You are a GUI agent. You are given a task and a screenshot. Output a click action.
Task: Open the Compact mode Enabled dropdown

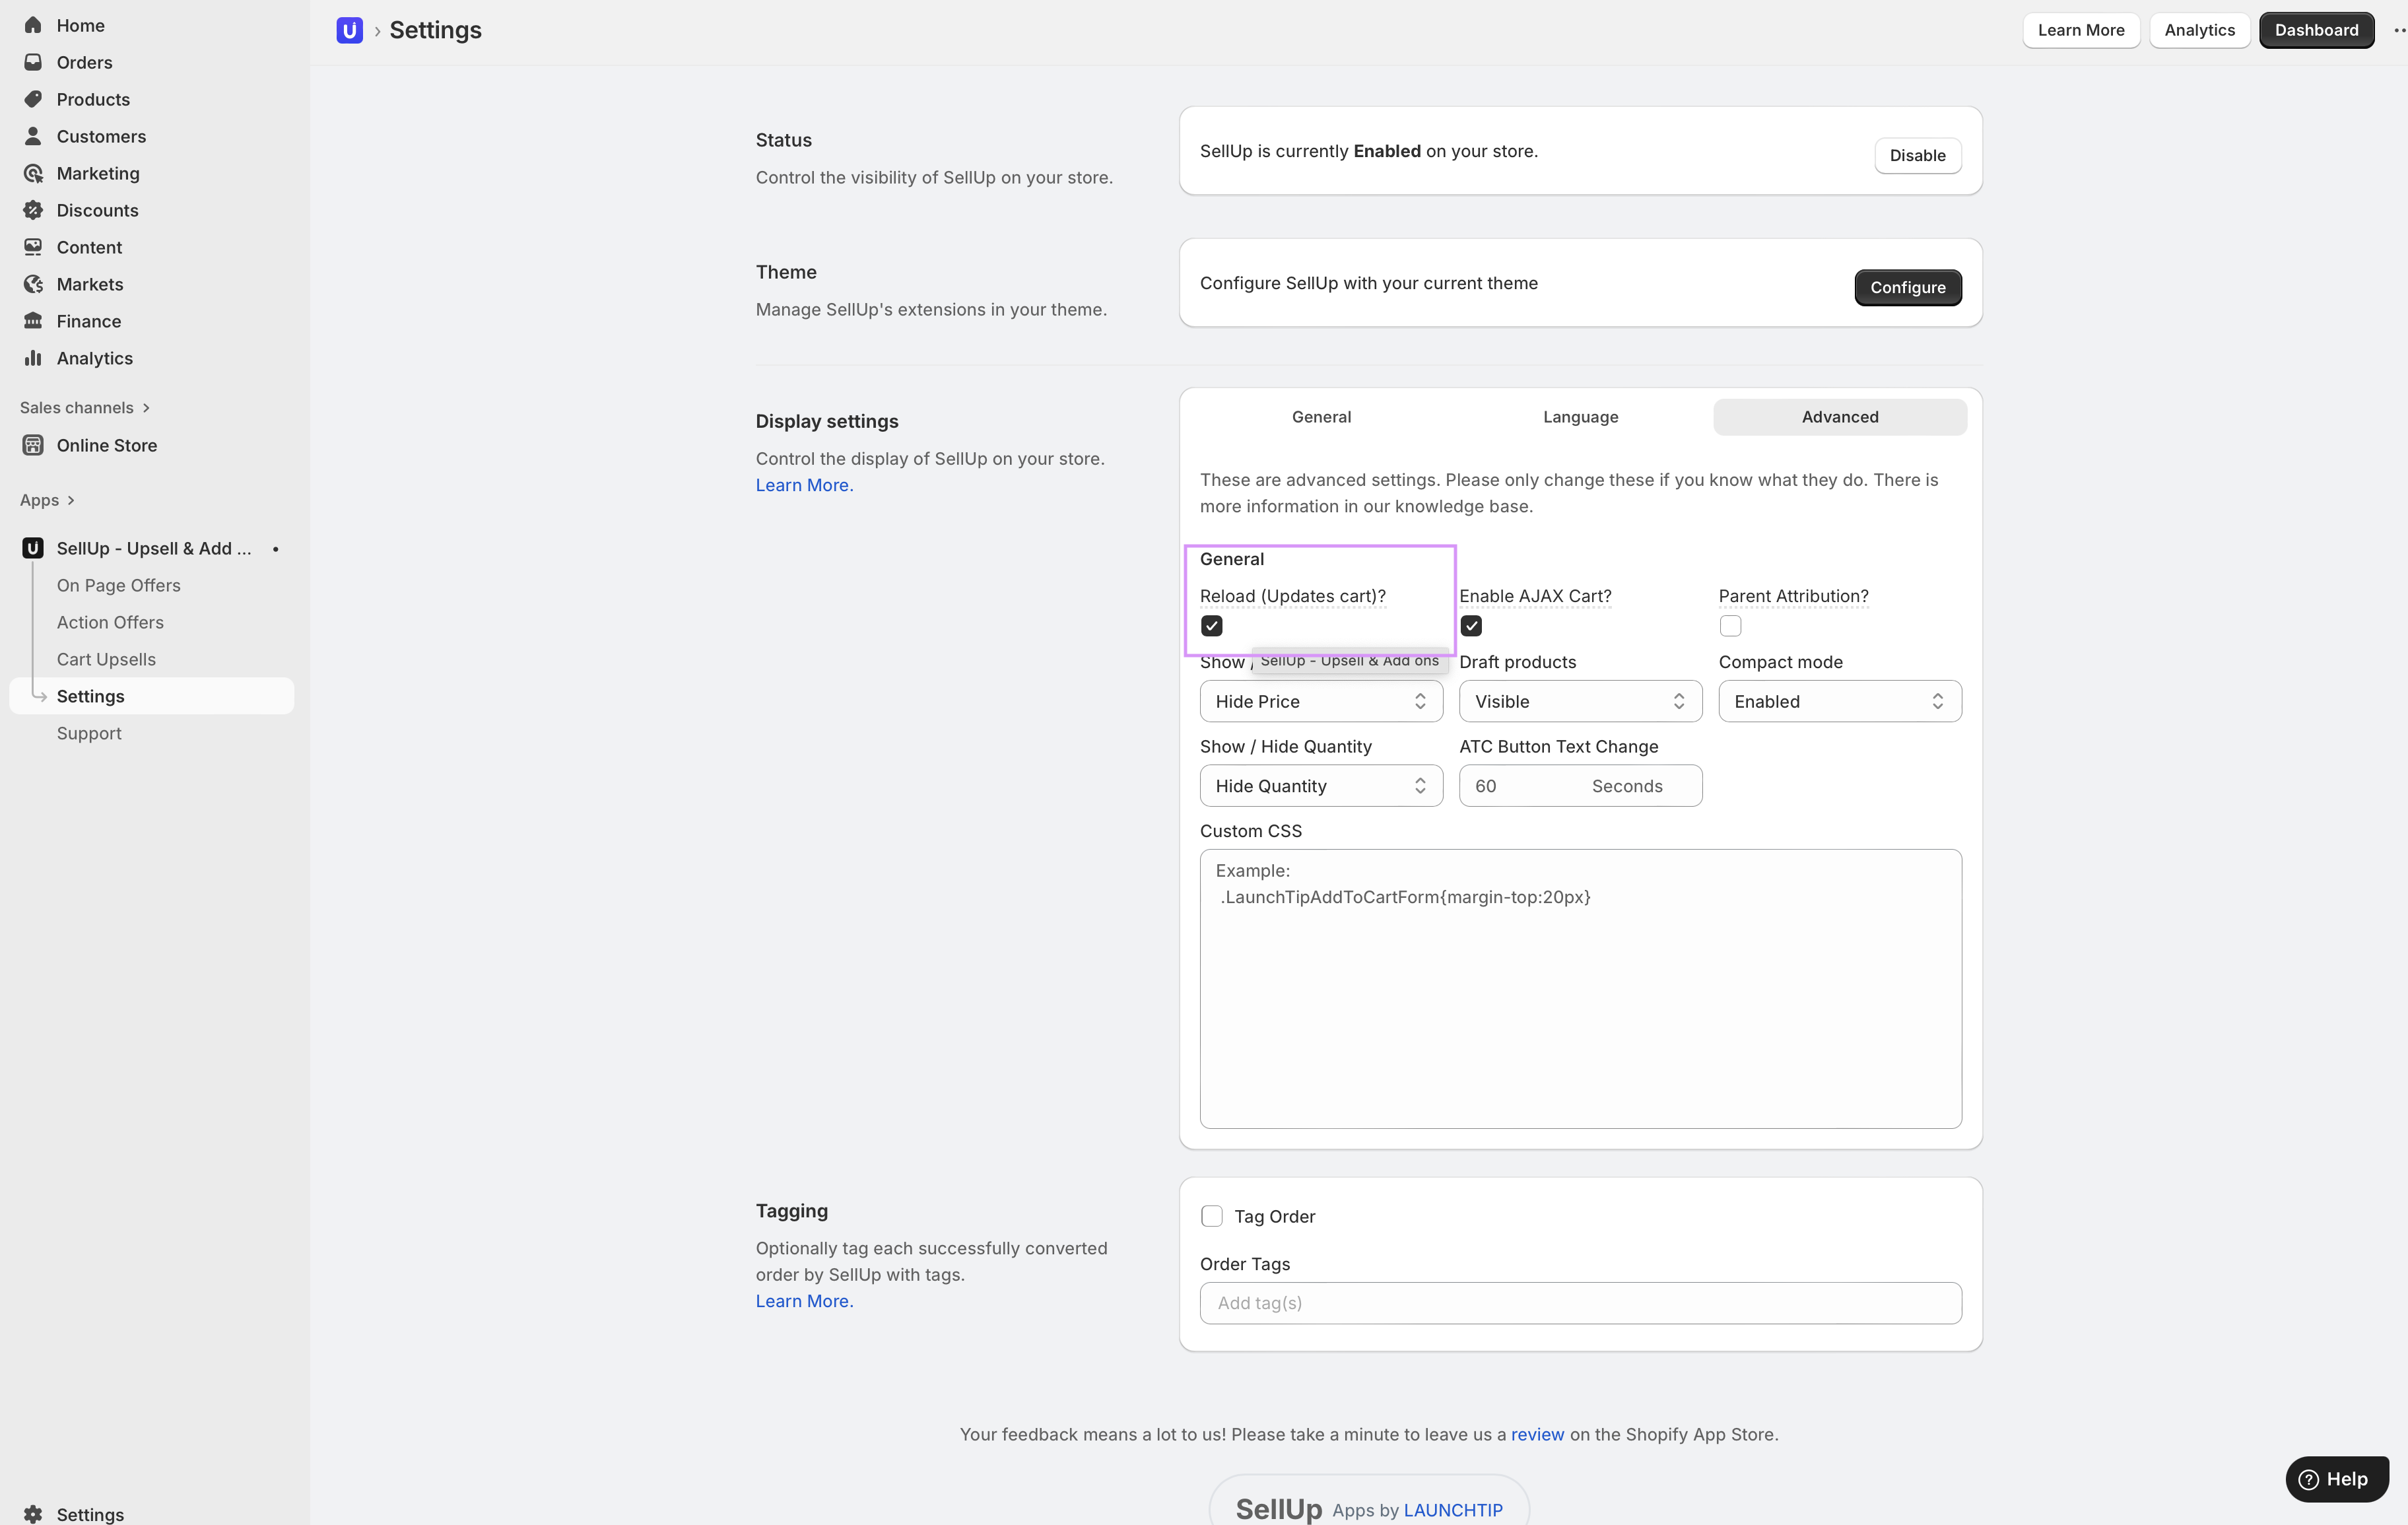click(x=1840, y=701)
